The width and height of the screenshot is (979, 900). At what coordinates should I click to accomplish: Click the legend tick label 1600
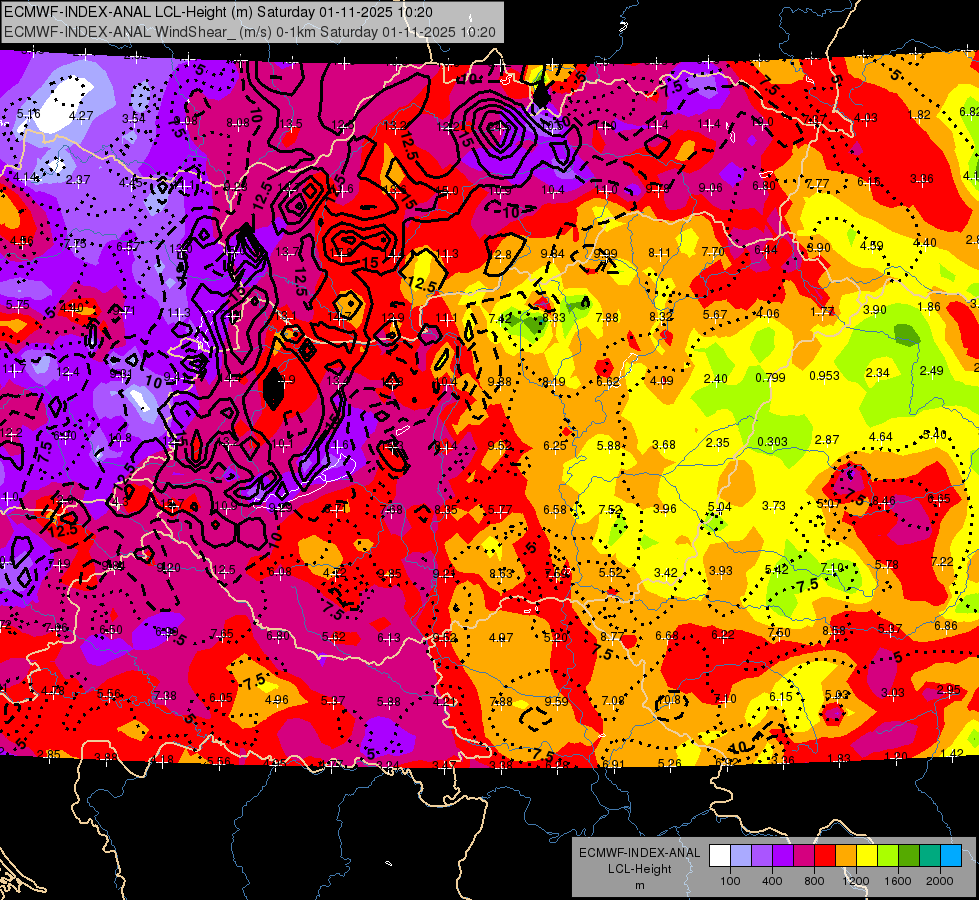(898, 881)
